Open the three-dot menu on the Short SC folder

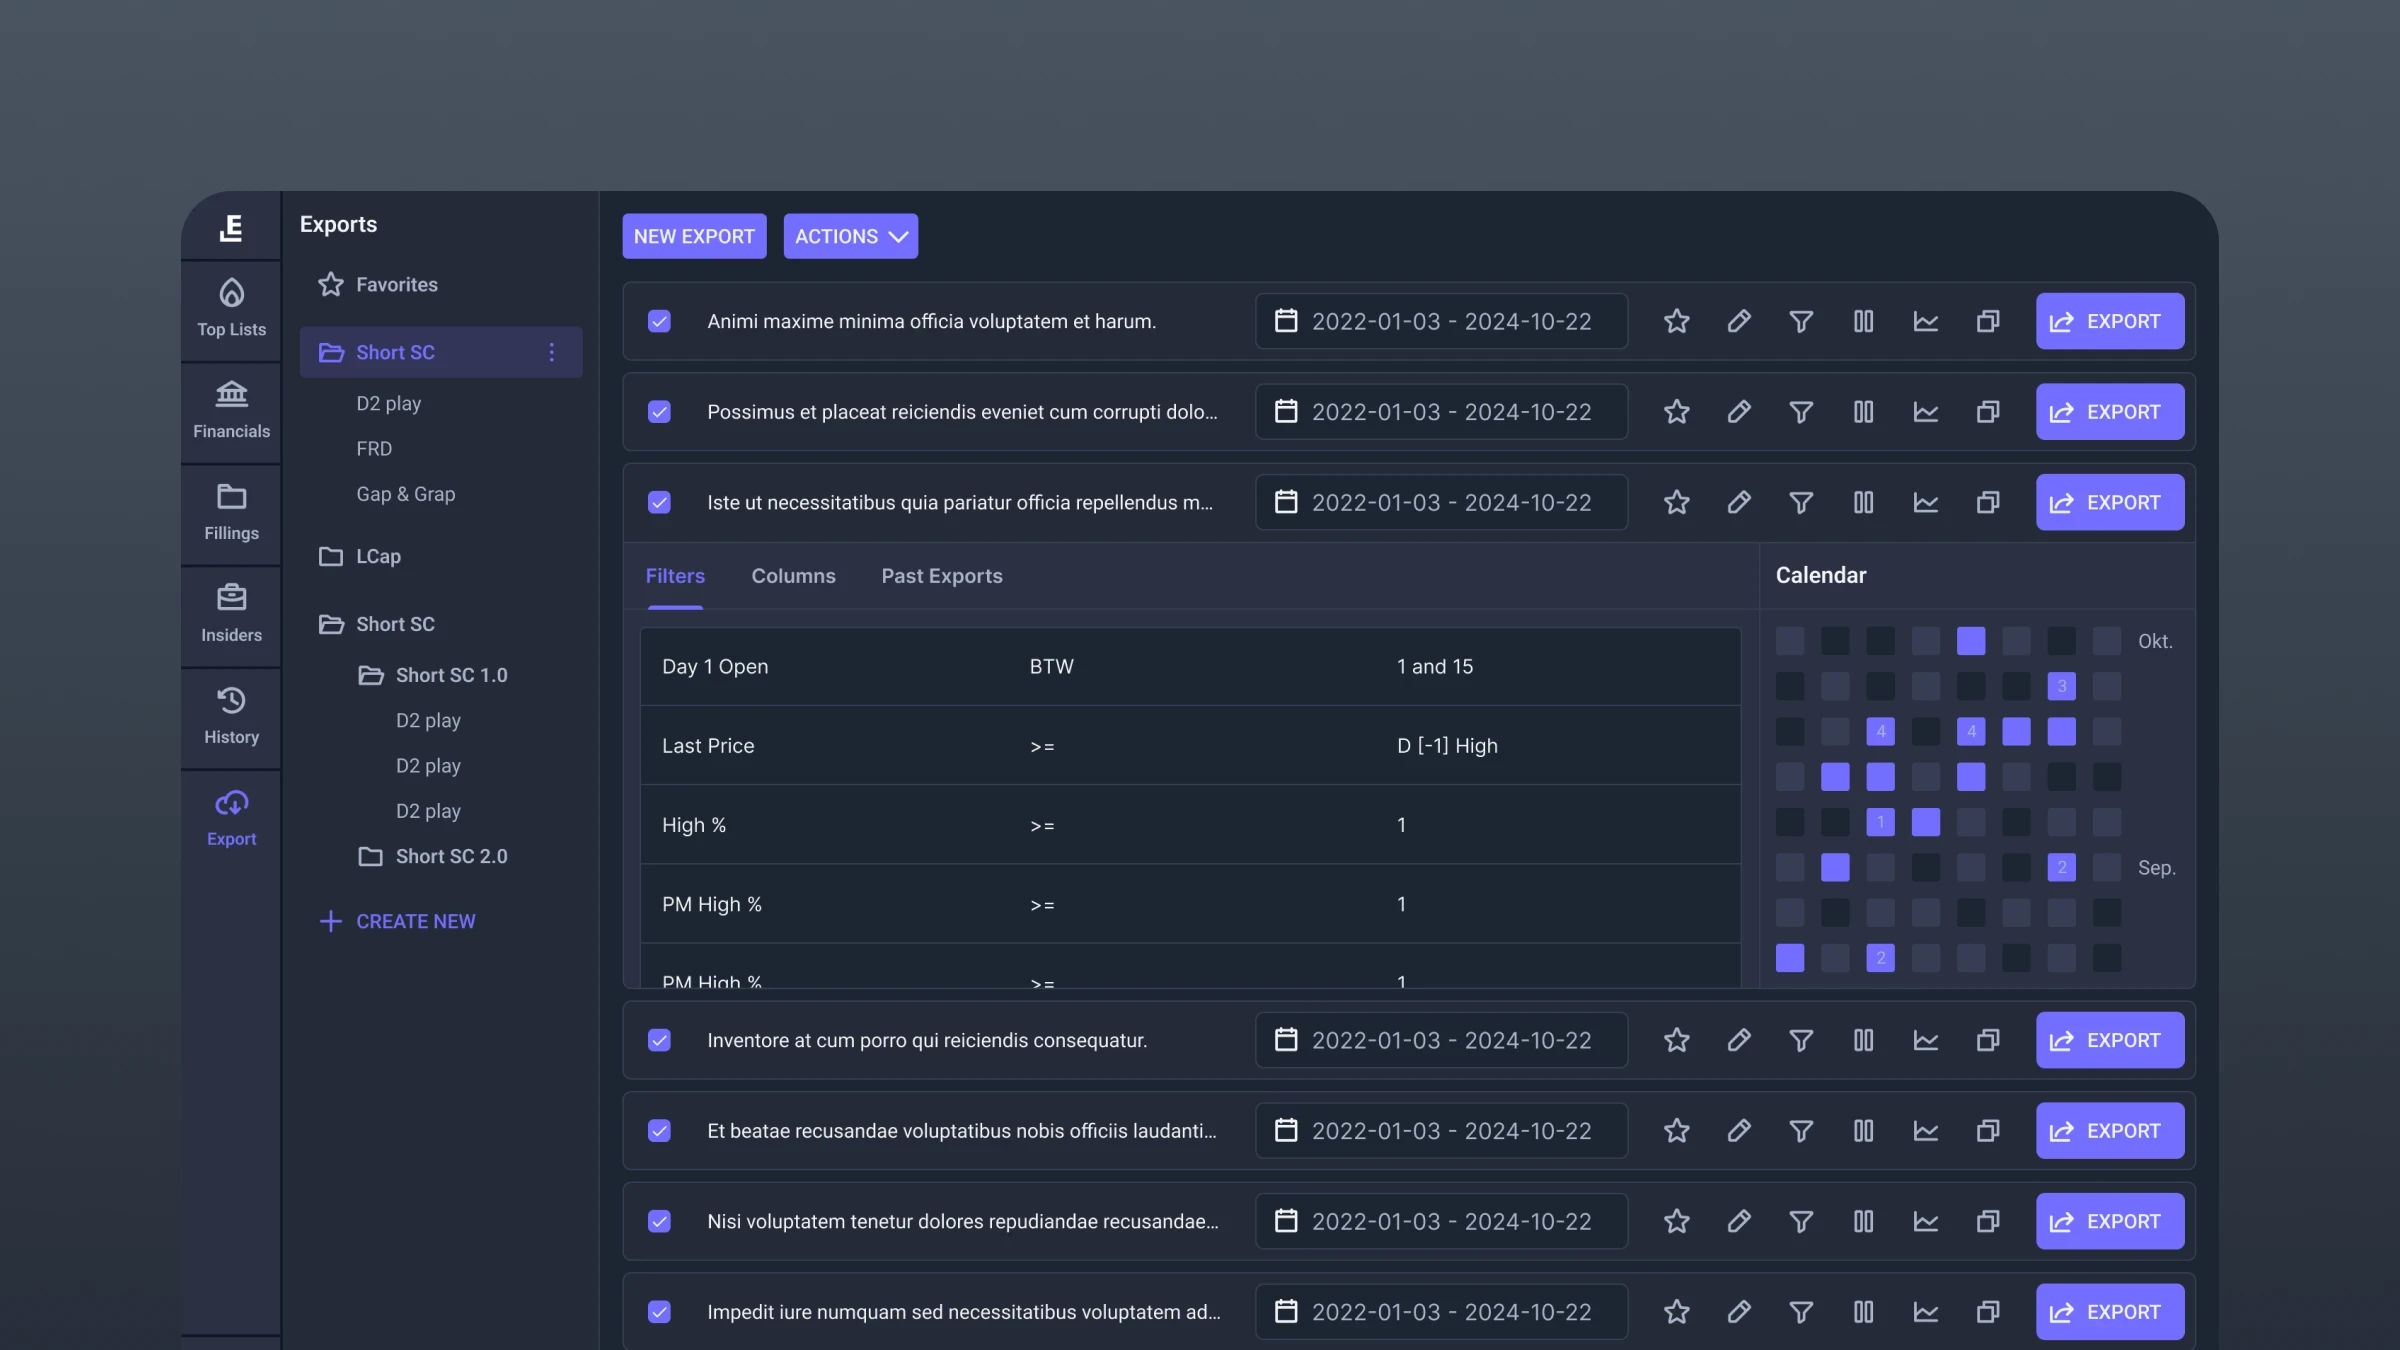[551, 352]
